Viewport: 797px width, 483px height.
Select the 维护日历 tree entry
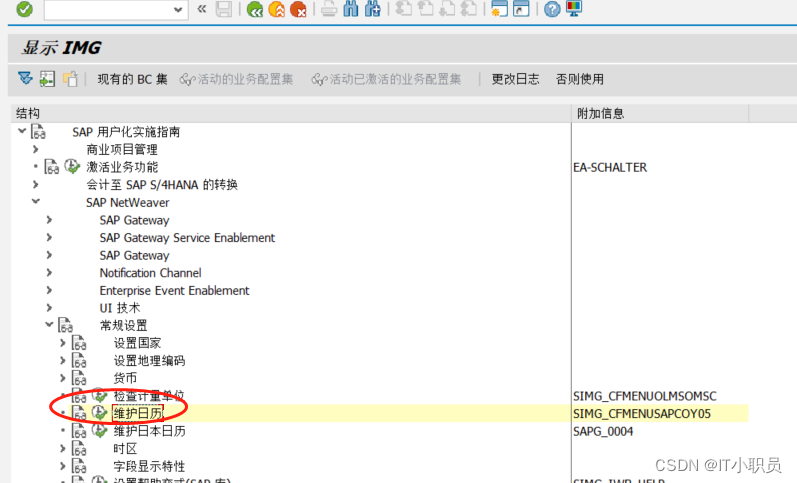(138, 413)
